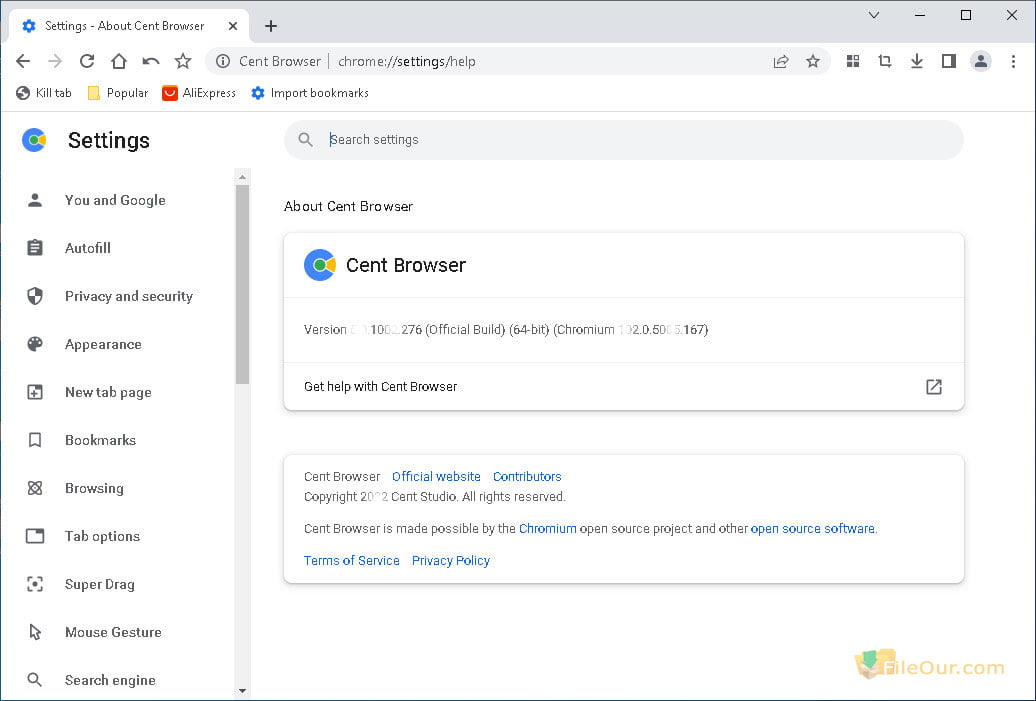
Task: Click the forward navigation arrow
Action: (55, 61)
